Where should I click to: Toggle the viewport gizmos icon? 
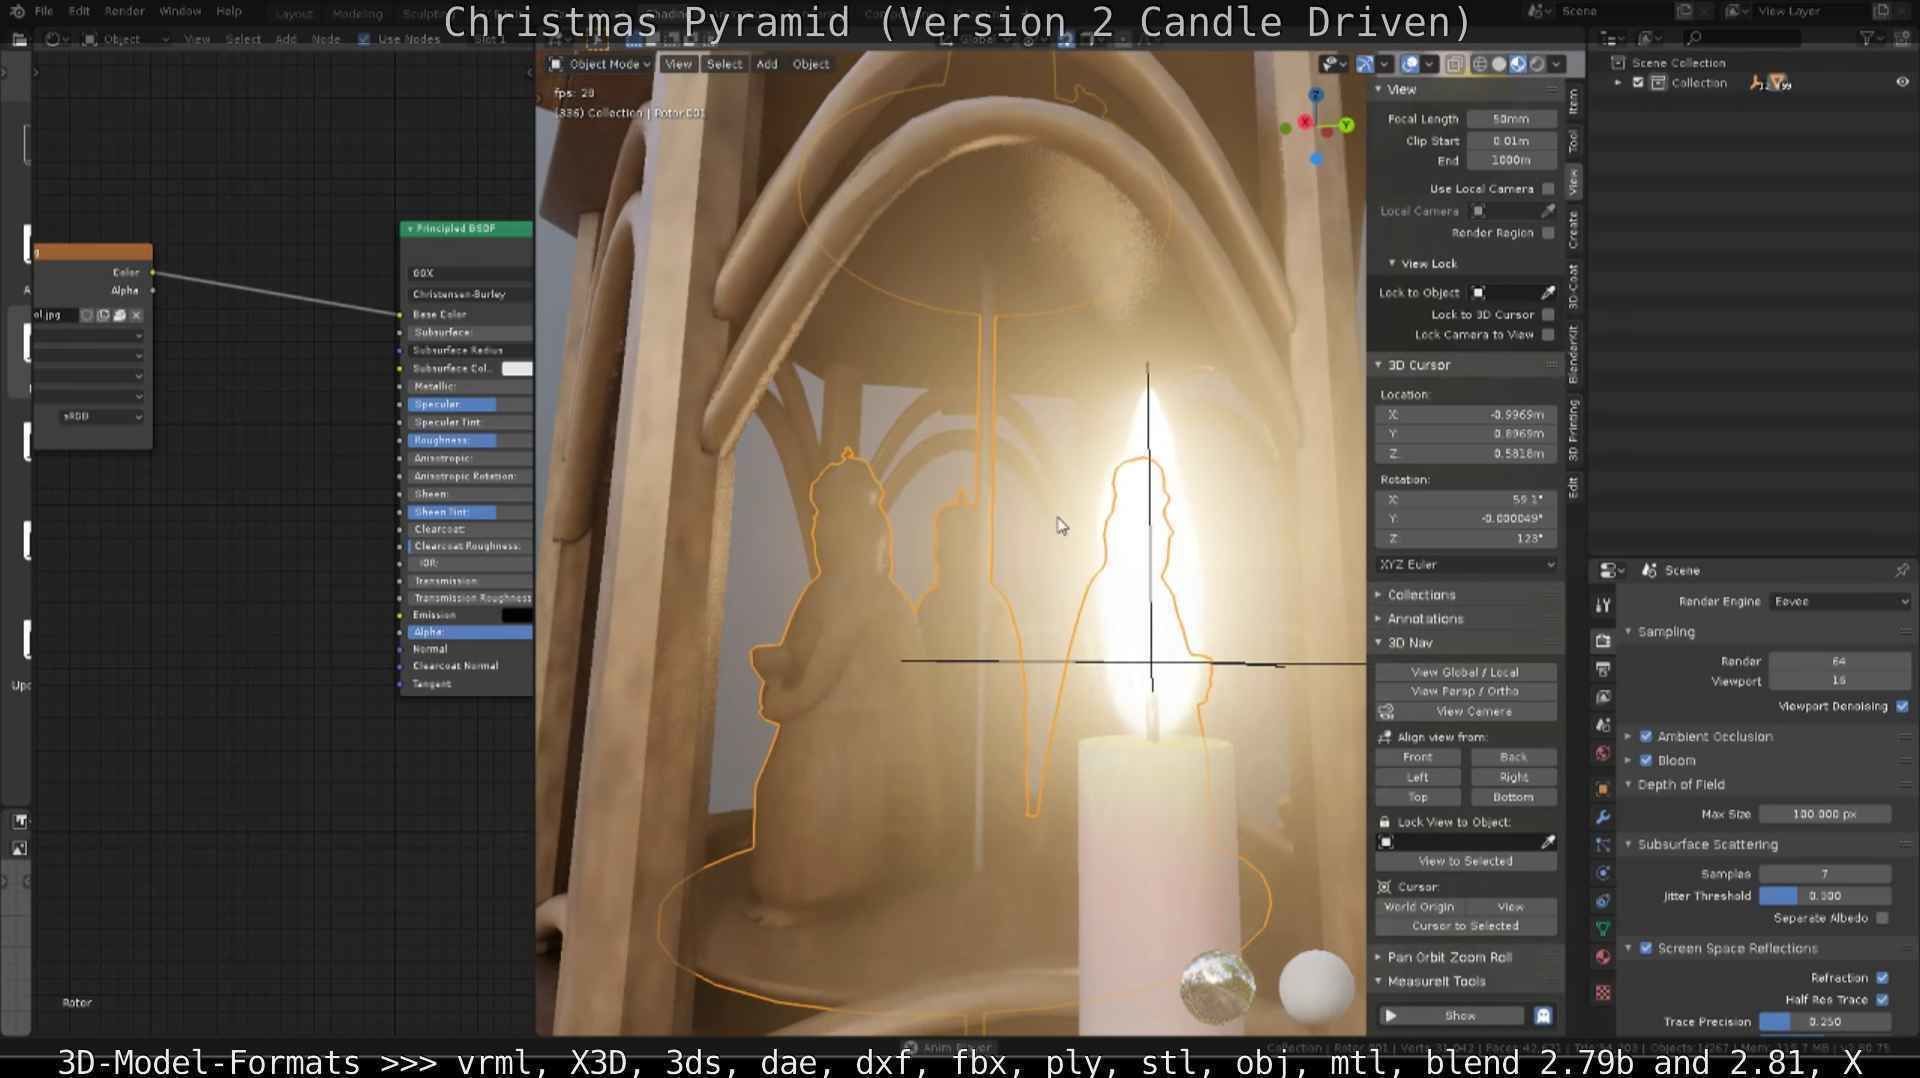(1365, 64)
